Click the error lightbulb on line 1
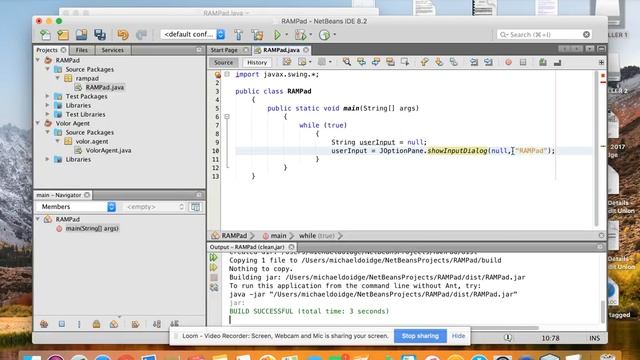Screen dimensions: 640x360 [217, 74]
